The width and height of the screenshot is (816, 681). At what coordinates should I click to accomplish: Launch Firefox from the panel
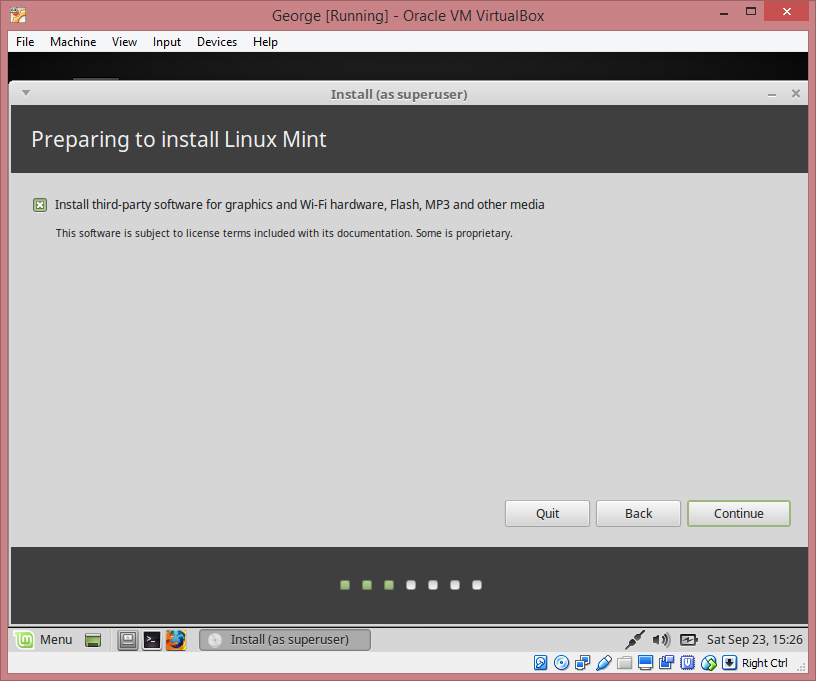[176, 640]
